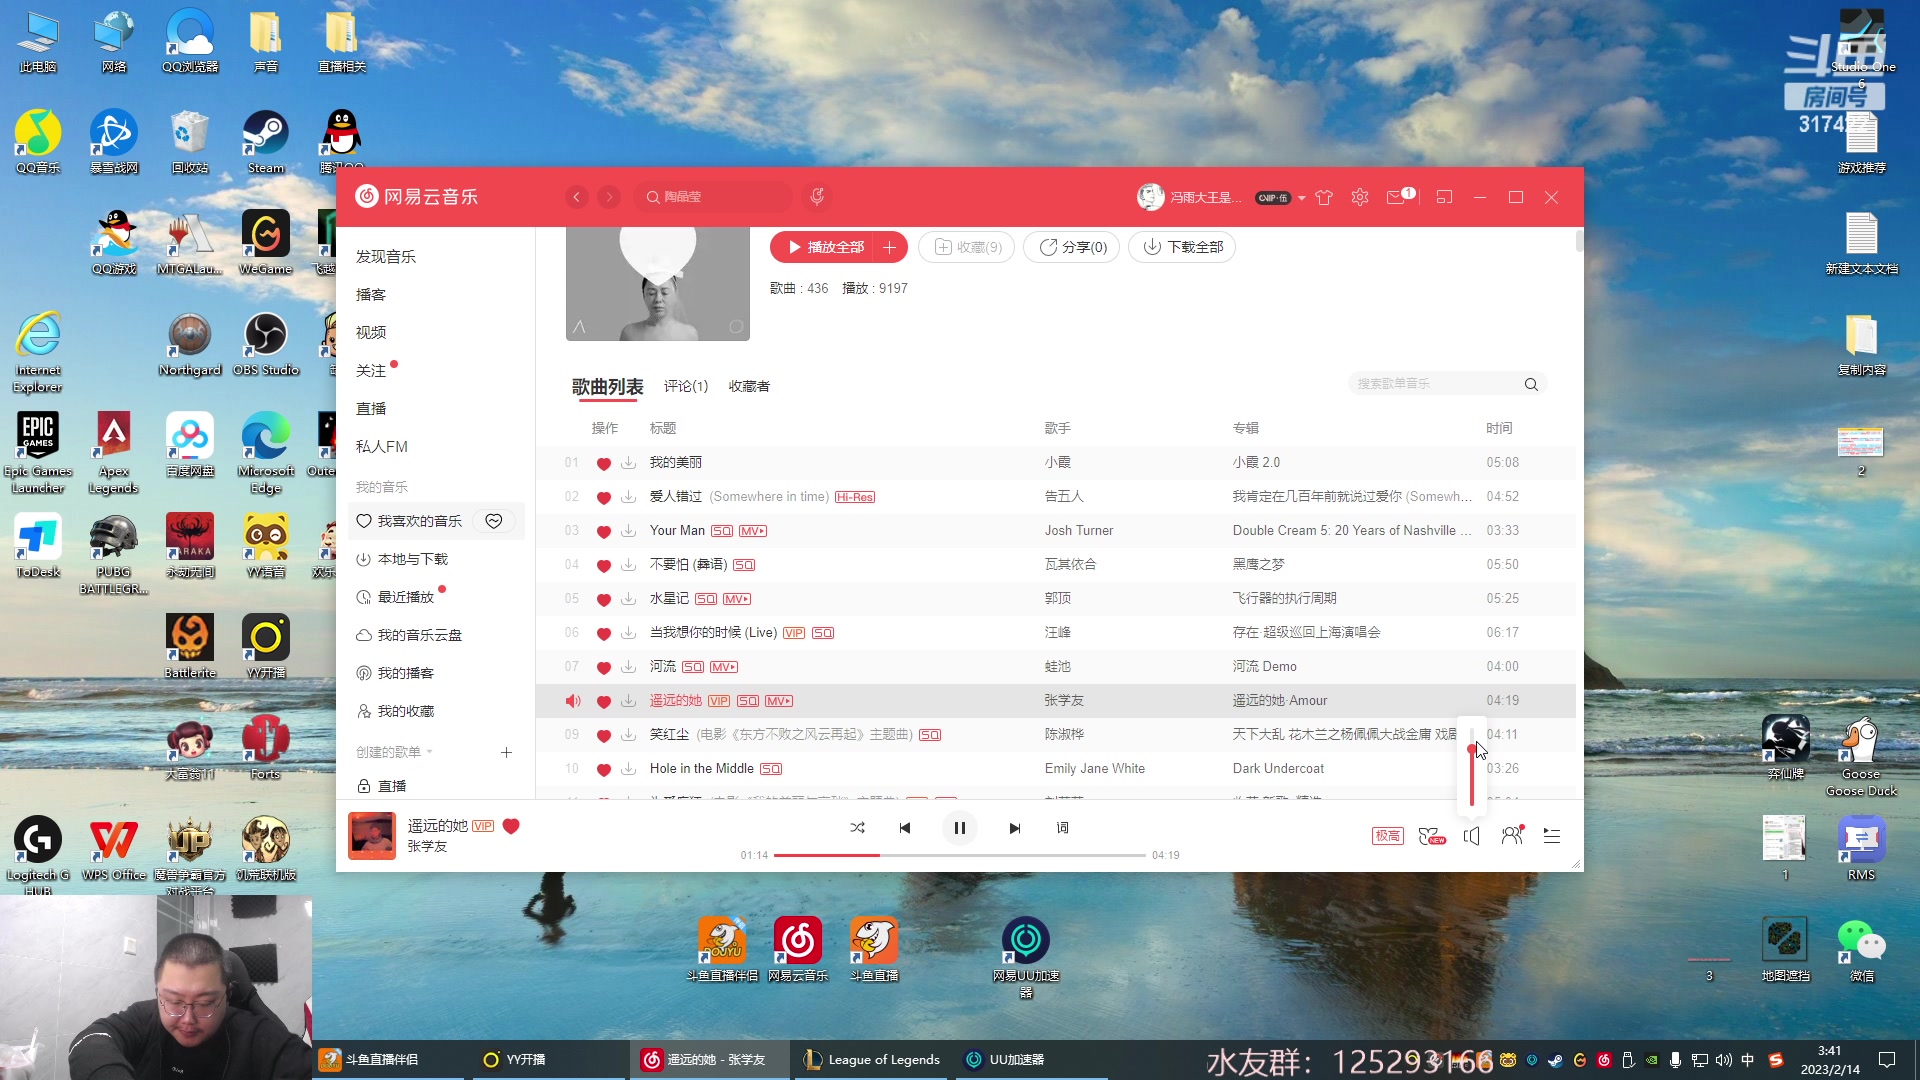This screenshot has width=1920, height=1080.
Task: Toggle shuffle playback mode
Action: point(857,828)
